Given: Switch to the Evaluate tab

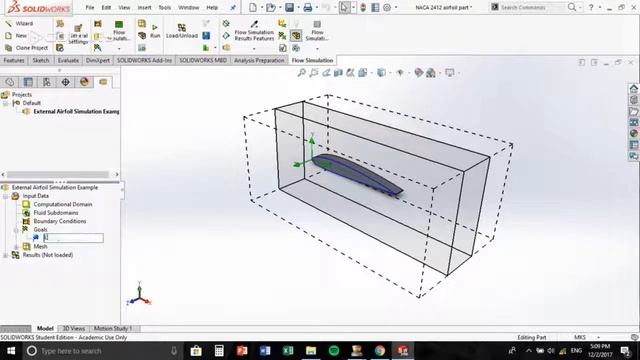Looking at the screenshot, I should point(68,60).
